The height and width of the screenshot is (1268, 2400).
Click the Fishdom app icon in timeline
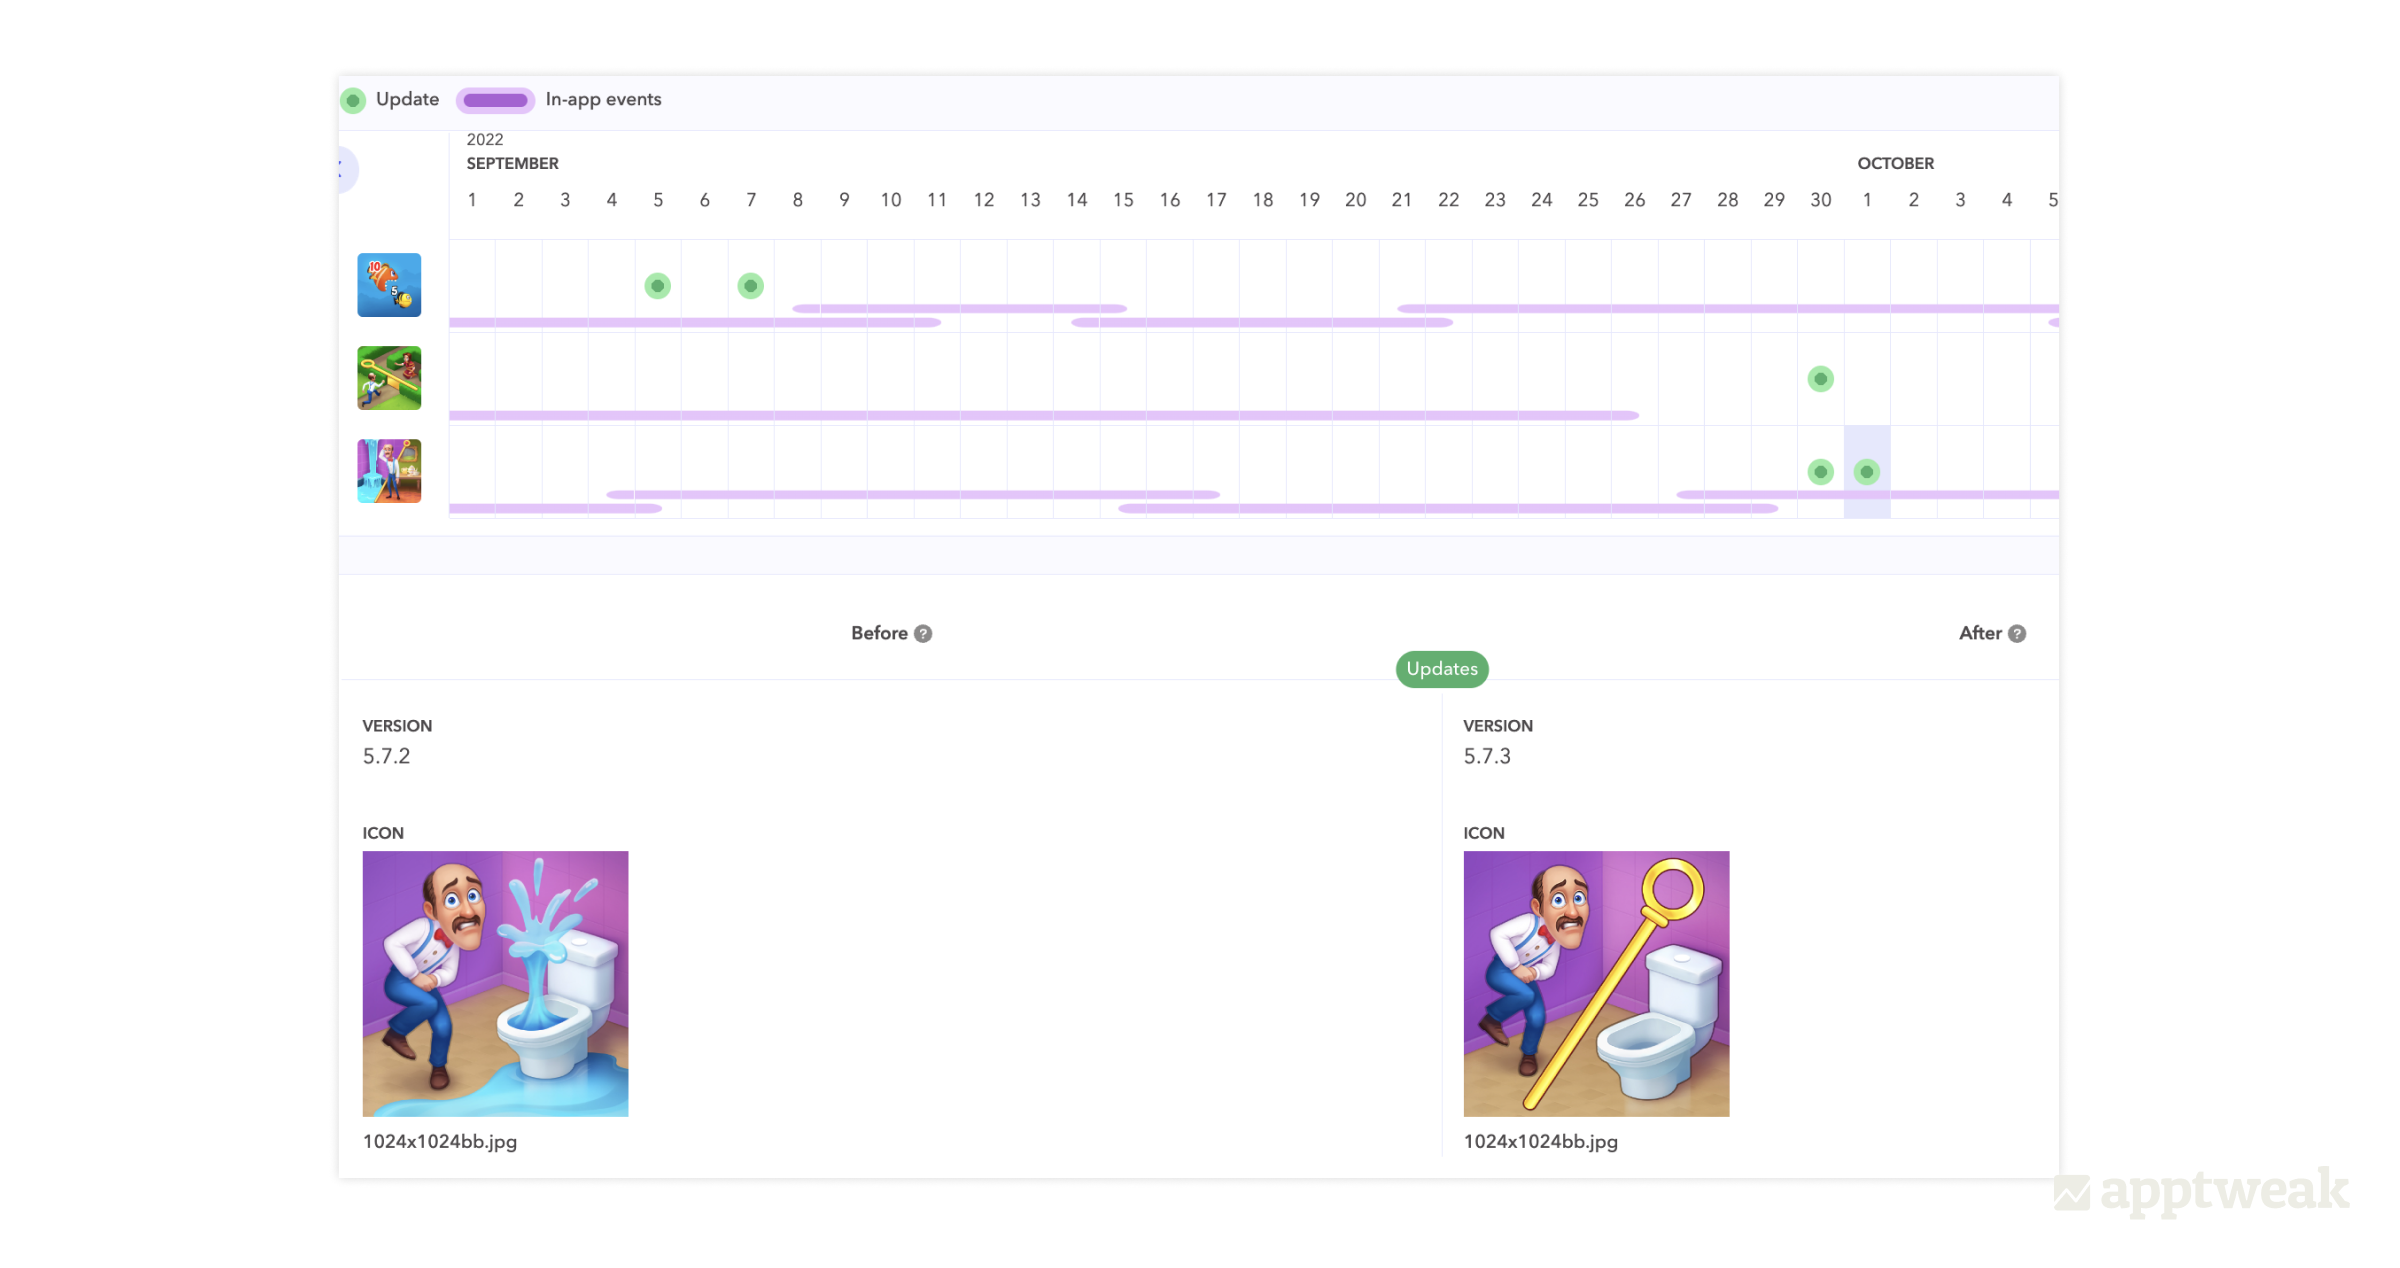pyautogui.click(x=389, y=285)
